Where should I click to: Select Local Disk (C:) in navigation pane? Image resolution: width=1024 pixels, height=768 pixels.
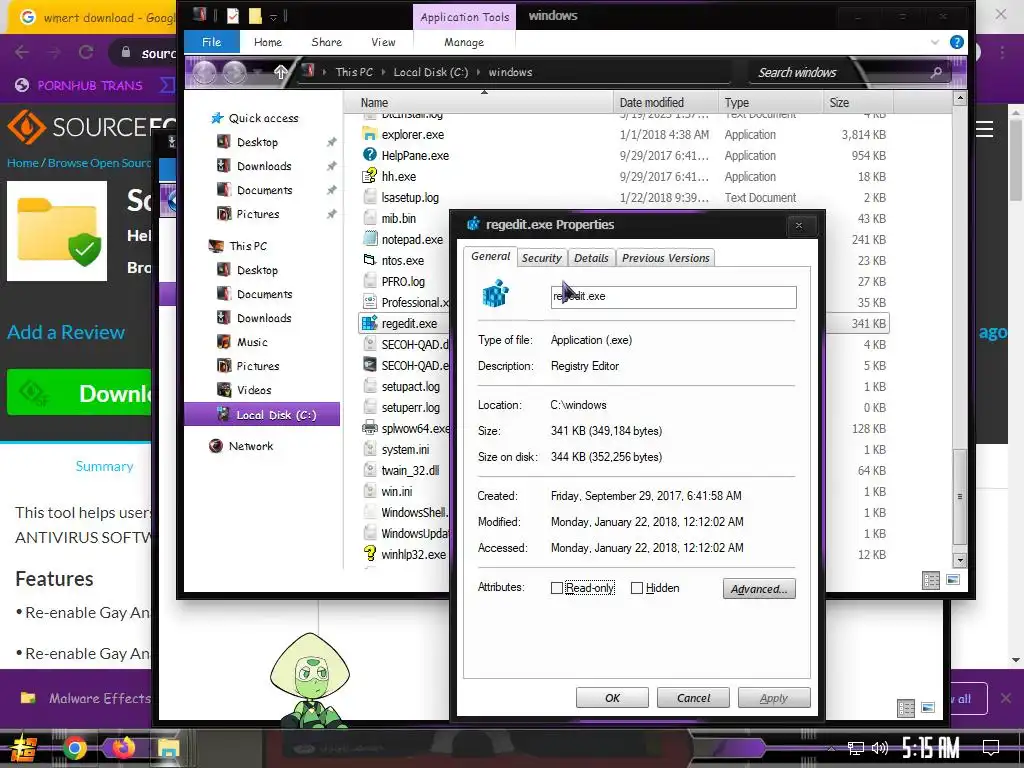pos(262,415)
